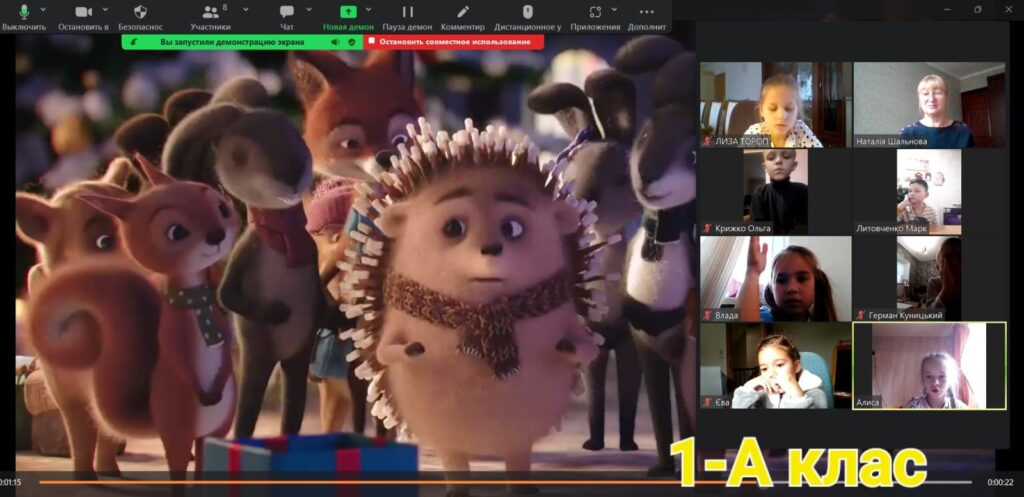
Task: Start a Новая демонстрация share icon
Action: point(349,12)
